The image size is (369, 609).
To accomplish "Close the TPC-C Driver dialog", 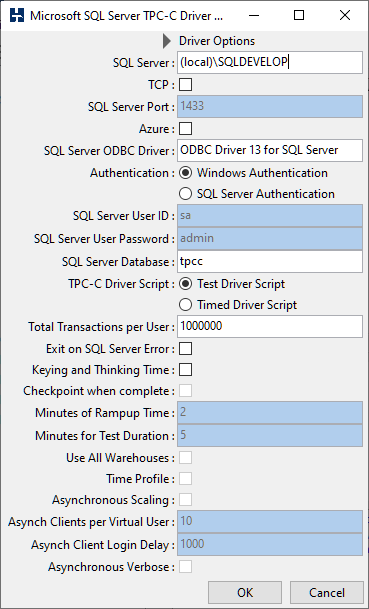I will [345, 16].
